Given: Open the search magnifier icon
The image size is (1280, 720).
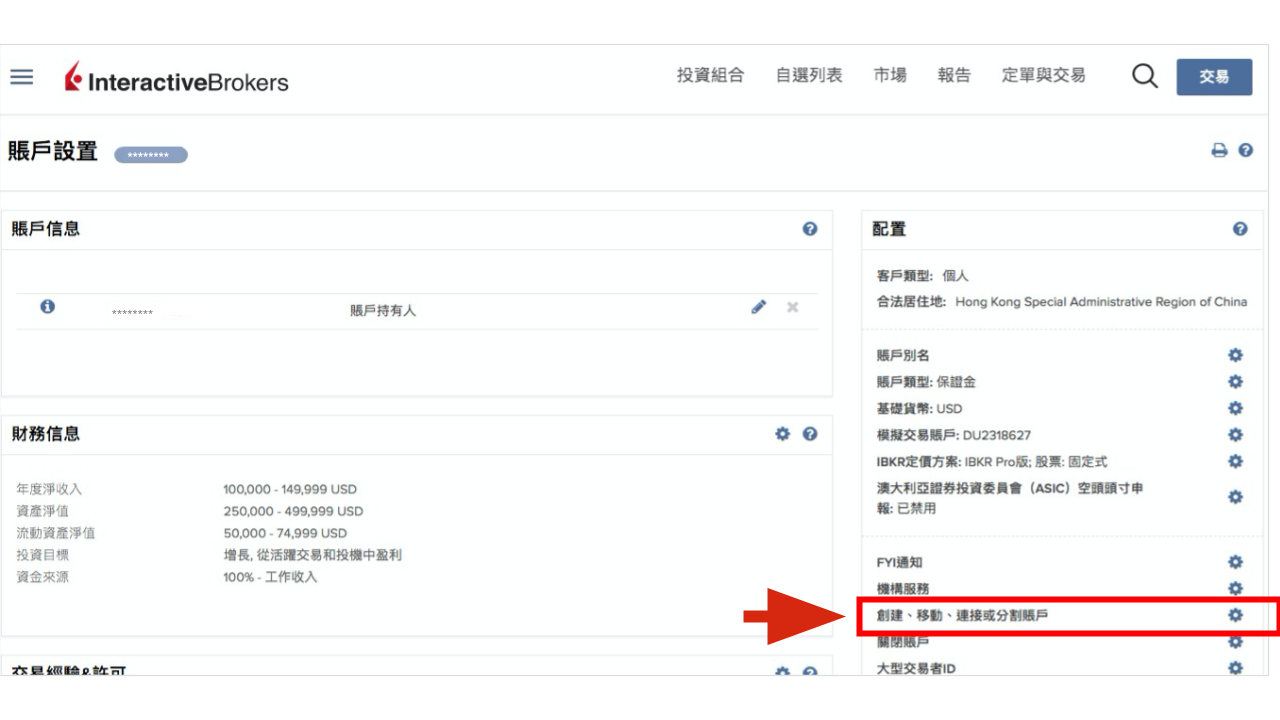Looking at the screenshot, I should [1145, 76].
